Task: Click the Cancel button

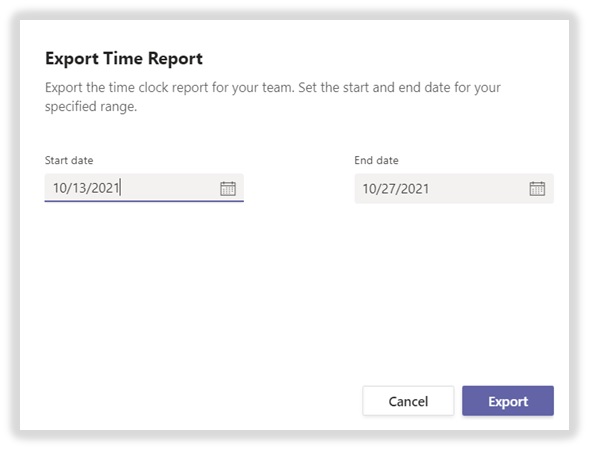Action: pyautogui.click(x=408, y=401)
